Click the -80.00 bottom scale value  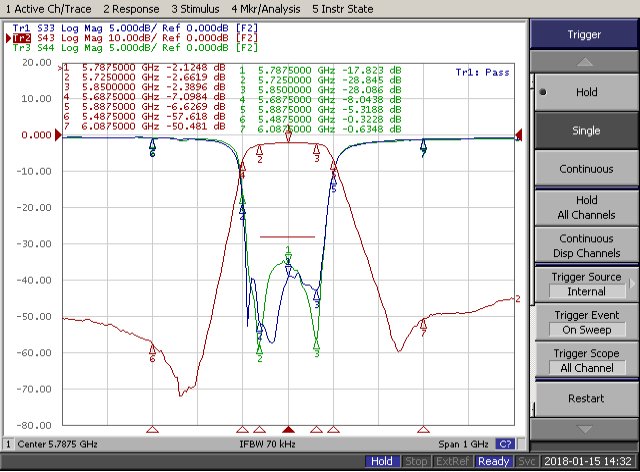(x=34, y=425)
